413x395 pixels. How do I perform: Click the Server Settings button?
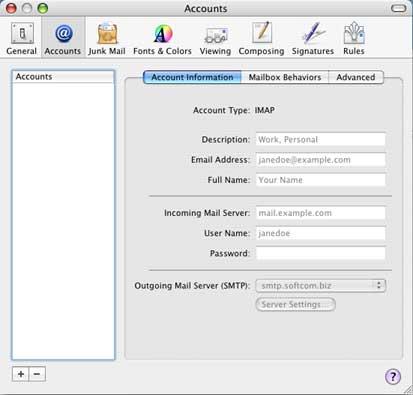(x=295, y=304)
